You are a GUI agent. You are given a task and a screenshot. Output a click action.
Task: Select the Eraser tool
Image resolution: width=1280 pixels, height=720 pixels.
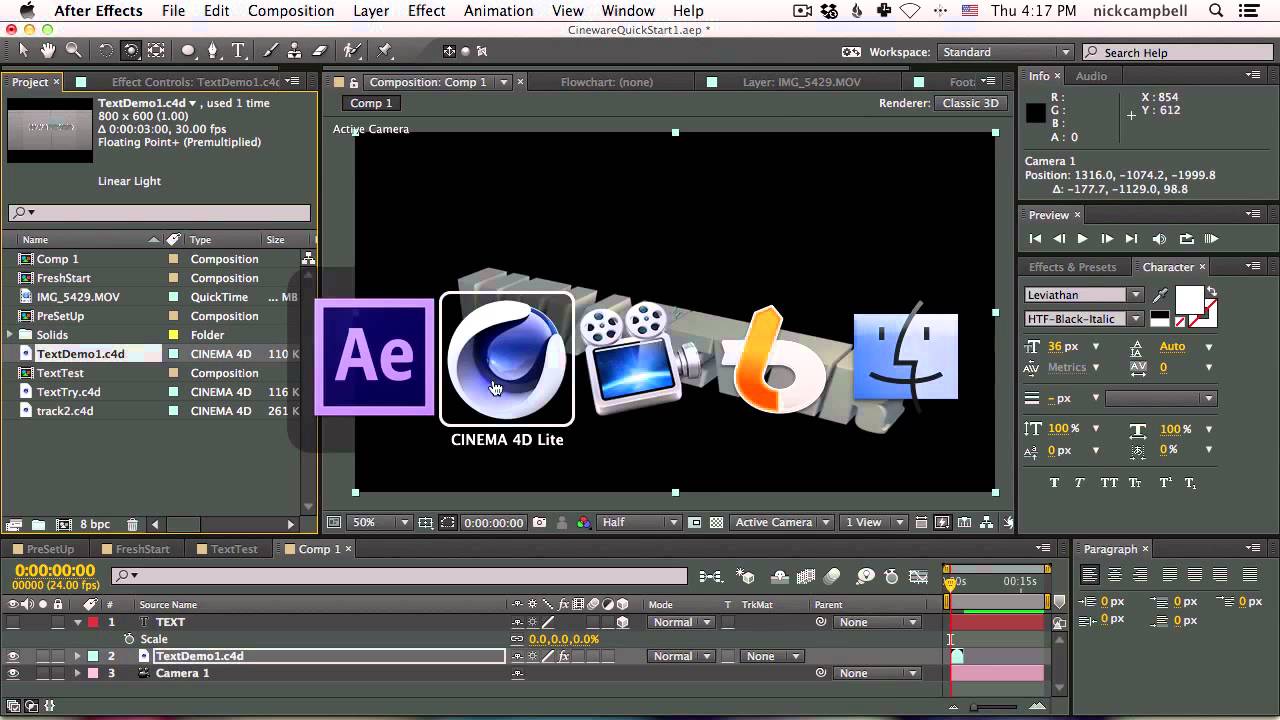click(320, 50)
